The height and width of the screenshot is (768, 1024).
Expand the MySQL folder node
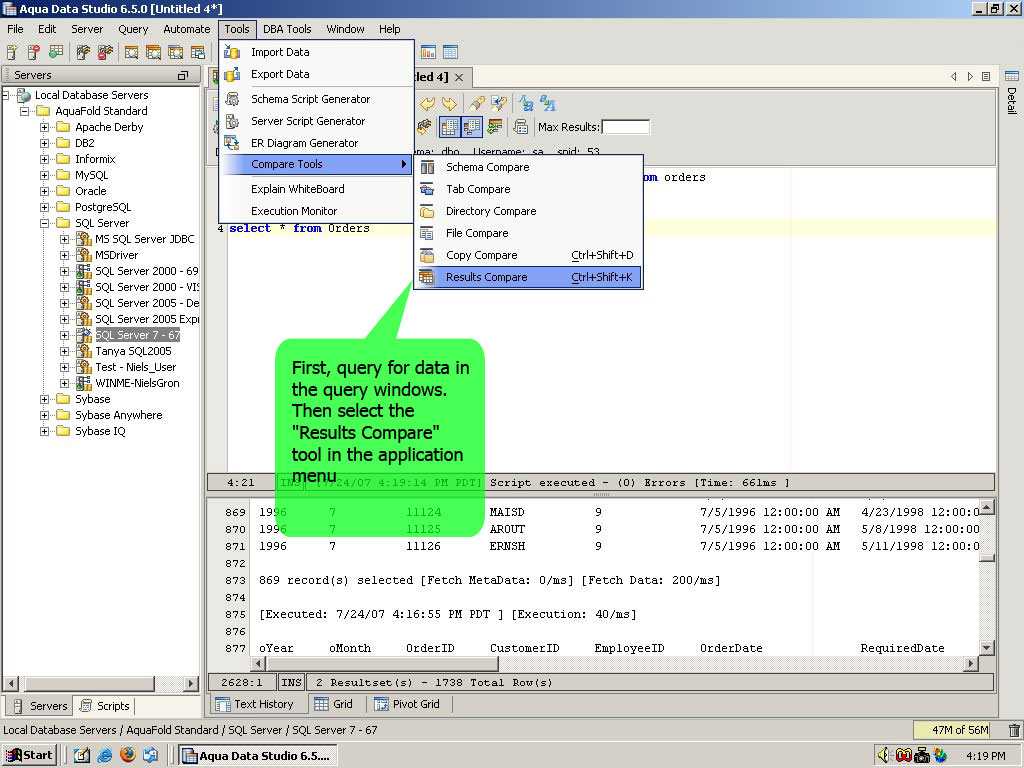click(44, 175)
